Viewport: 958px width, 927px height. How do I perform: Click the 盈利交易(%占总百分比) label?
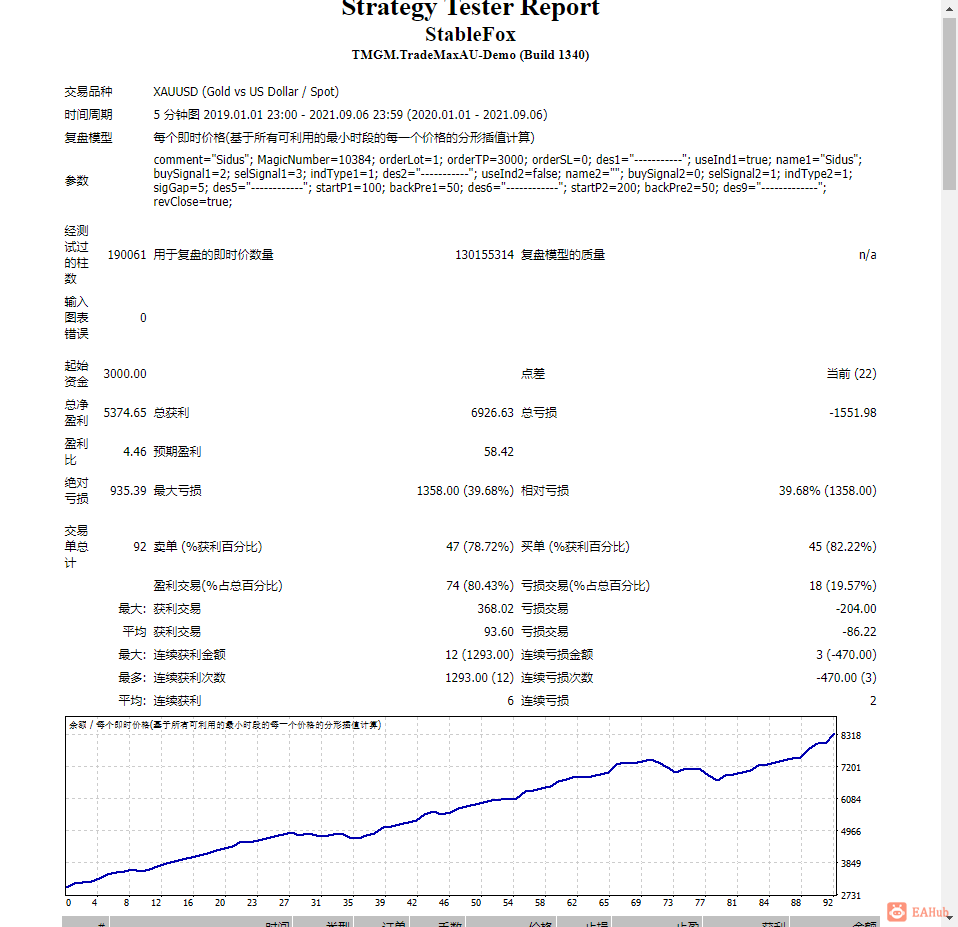pyautogui.click(x=218, y=586)
